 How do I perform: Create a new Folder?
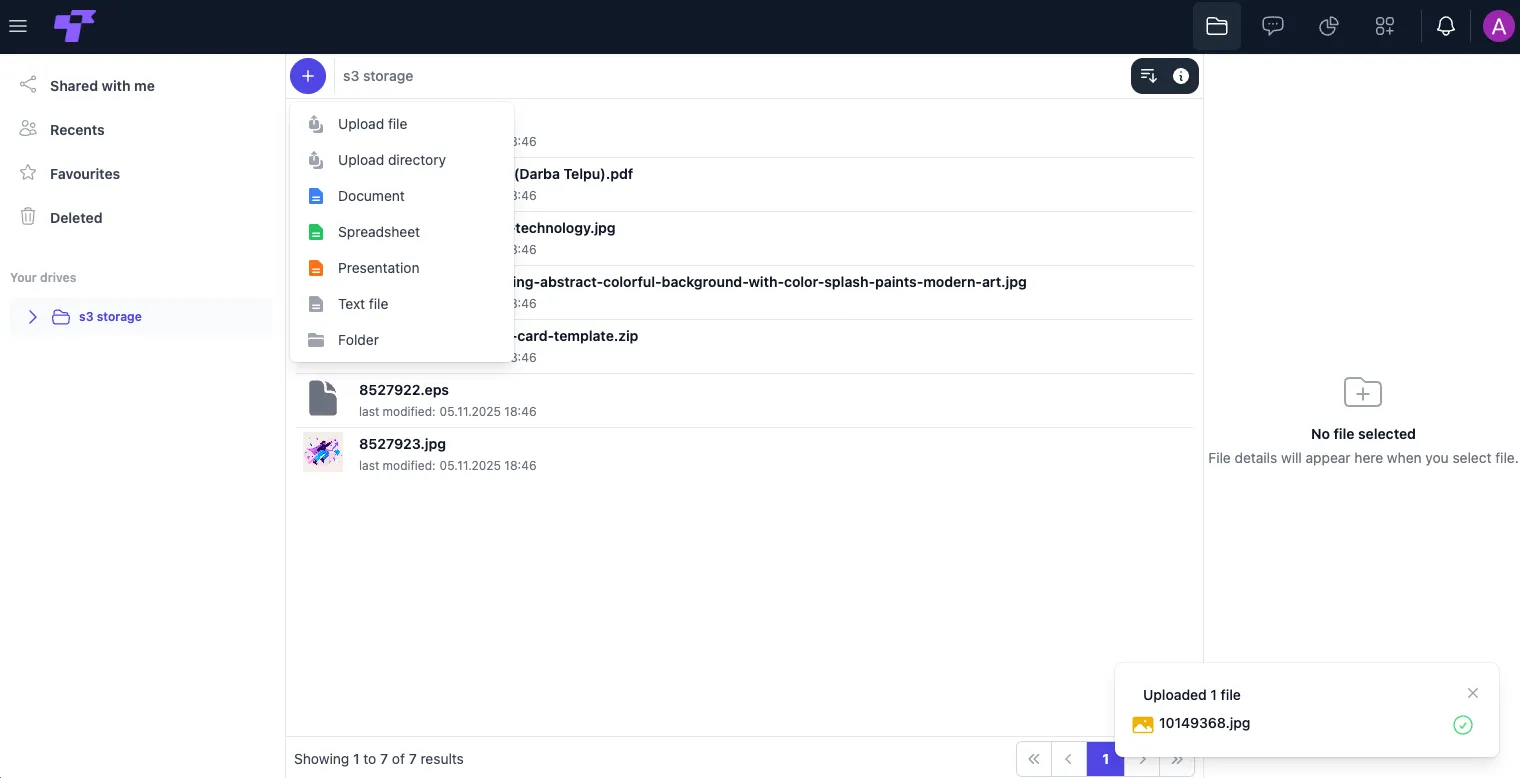[402, 340]
